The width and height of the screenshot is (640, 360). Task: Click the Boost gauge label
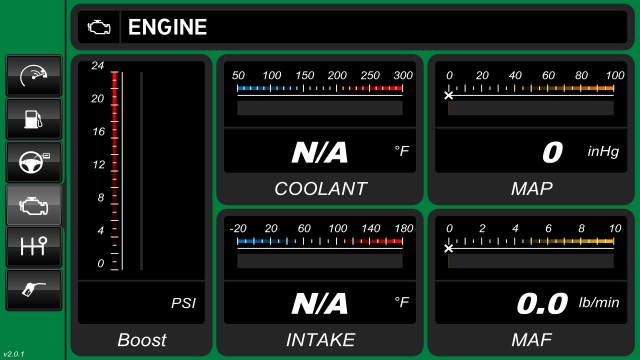click(142, 340)
